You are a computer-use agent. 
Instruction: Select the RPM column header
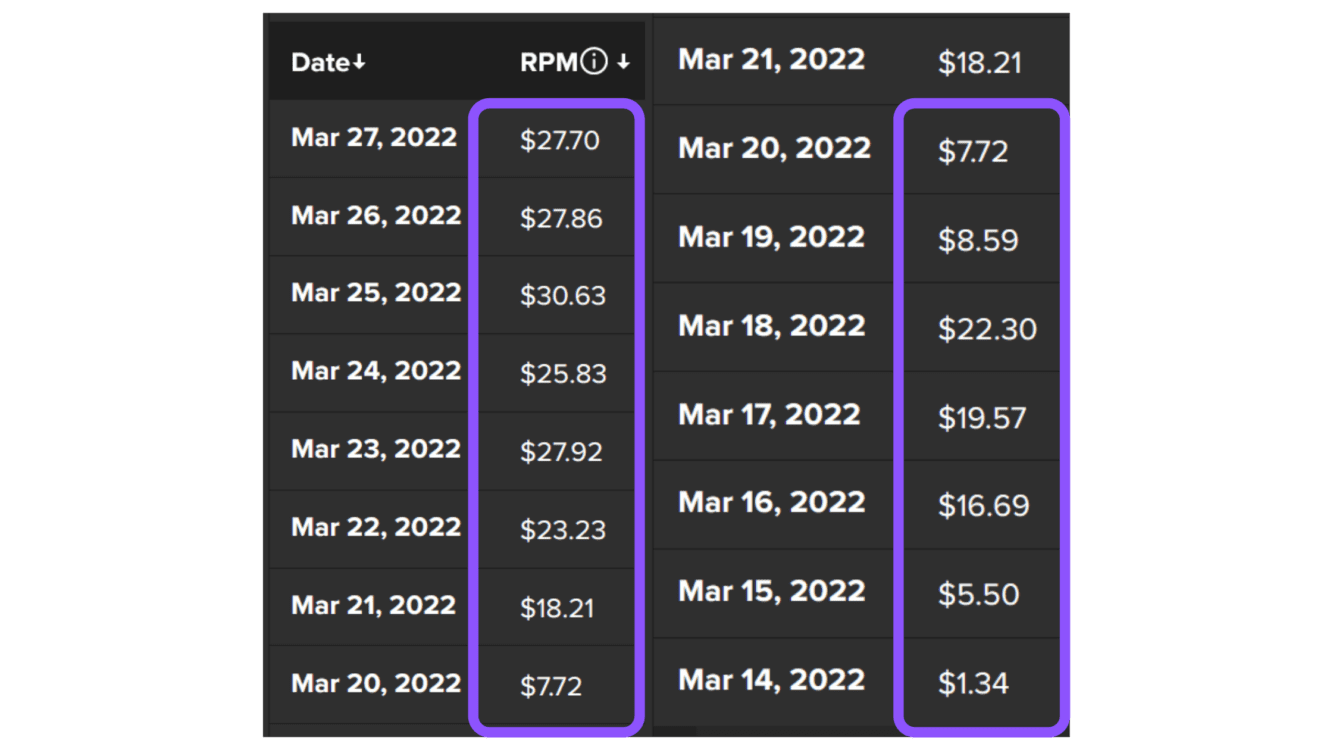(x=549, y=62)
